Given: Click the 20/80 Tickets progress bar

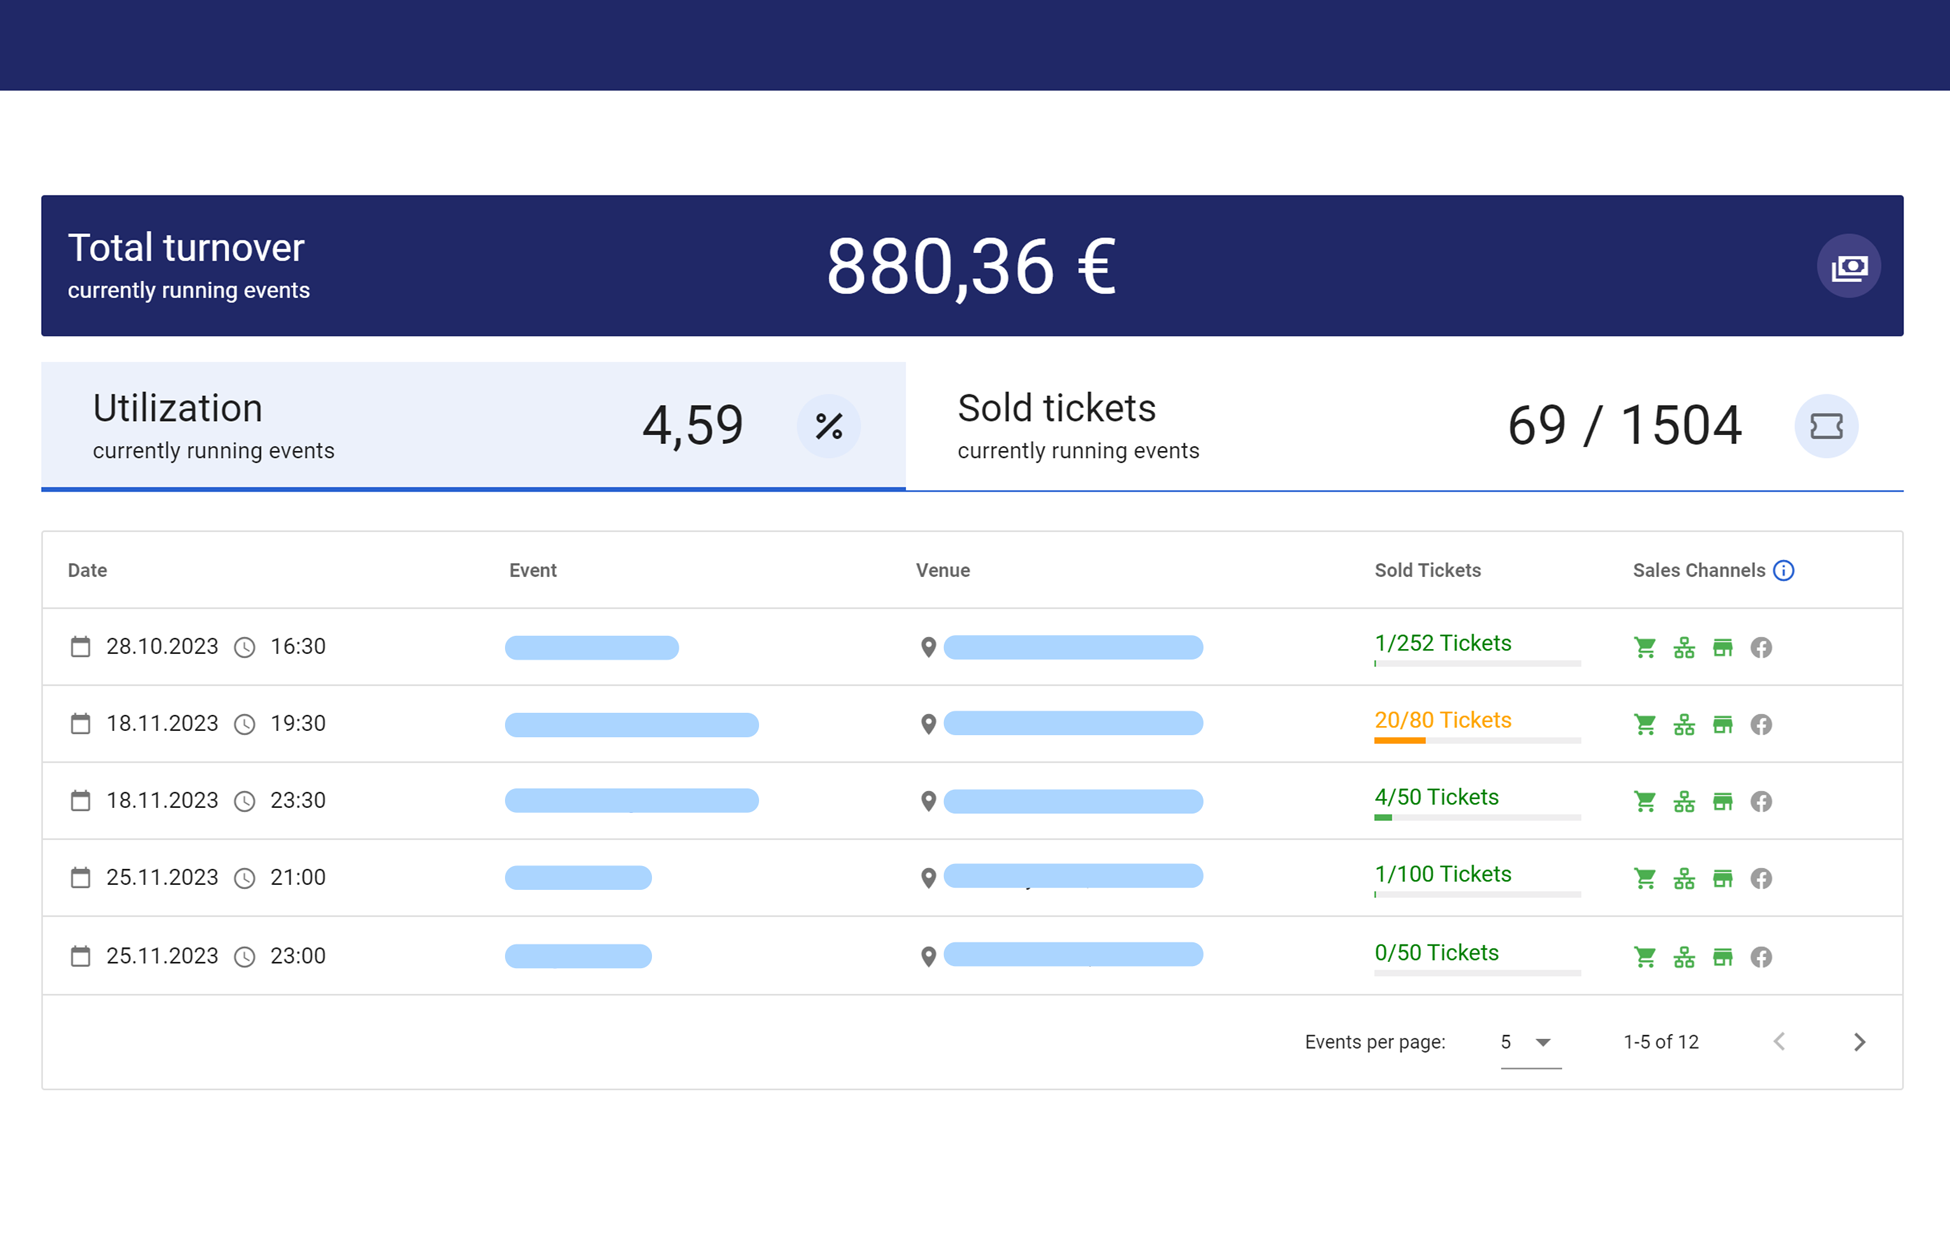Looking at the screenshot, I should tap(1476, 740).
